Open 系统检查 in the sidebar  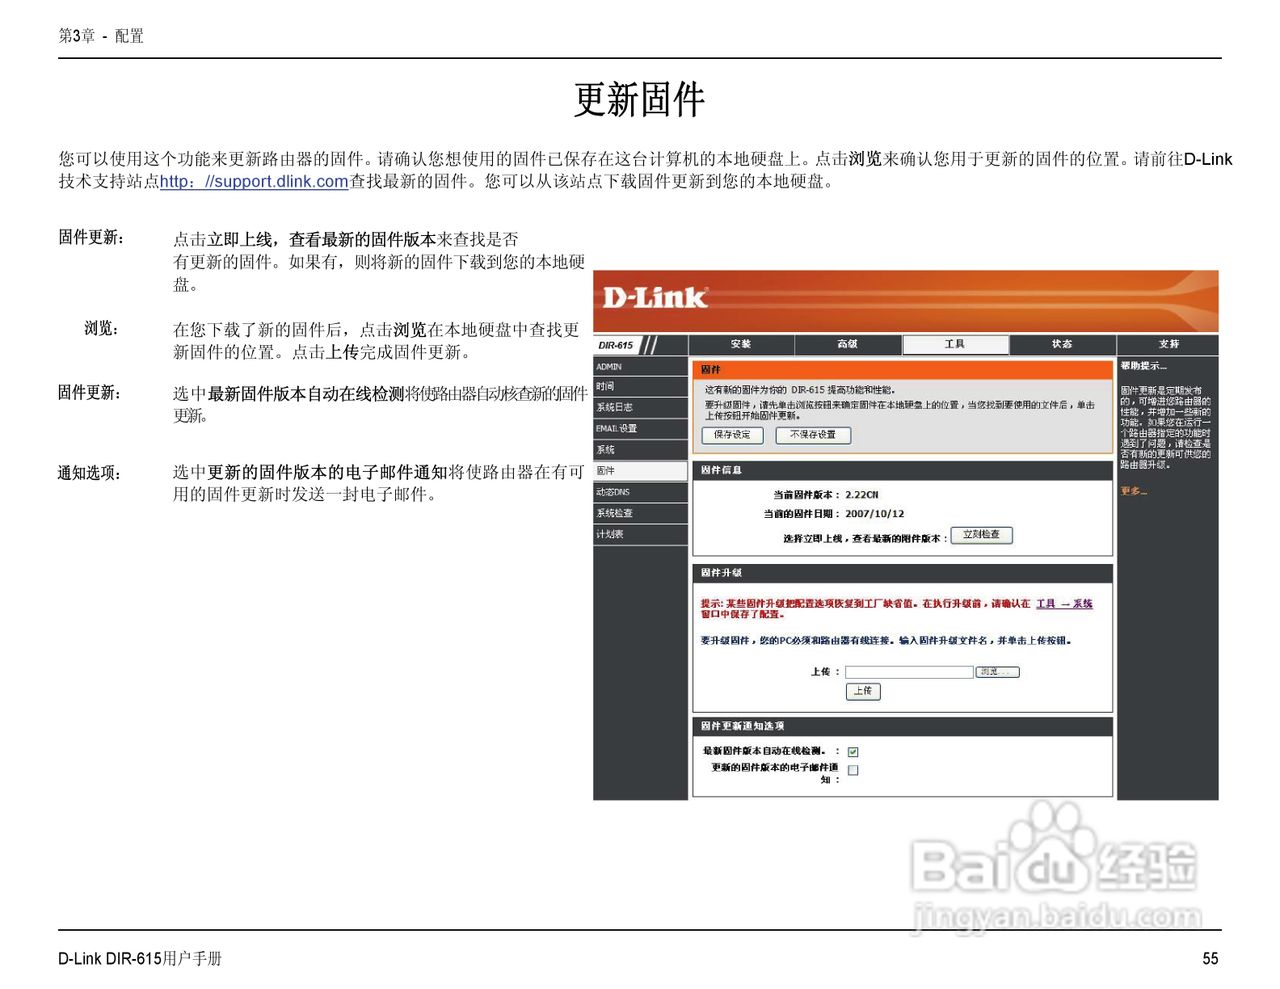coord(640,513)
